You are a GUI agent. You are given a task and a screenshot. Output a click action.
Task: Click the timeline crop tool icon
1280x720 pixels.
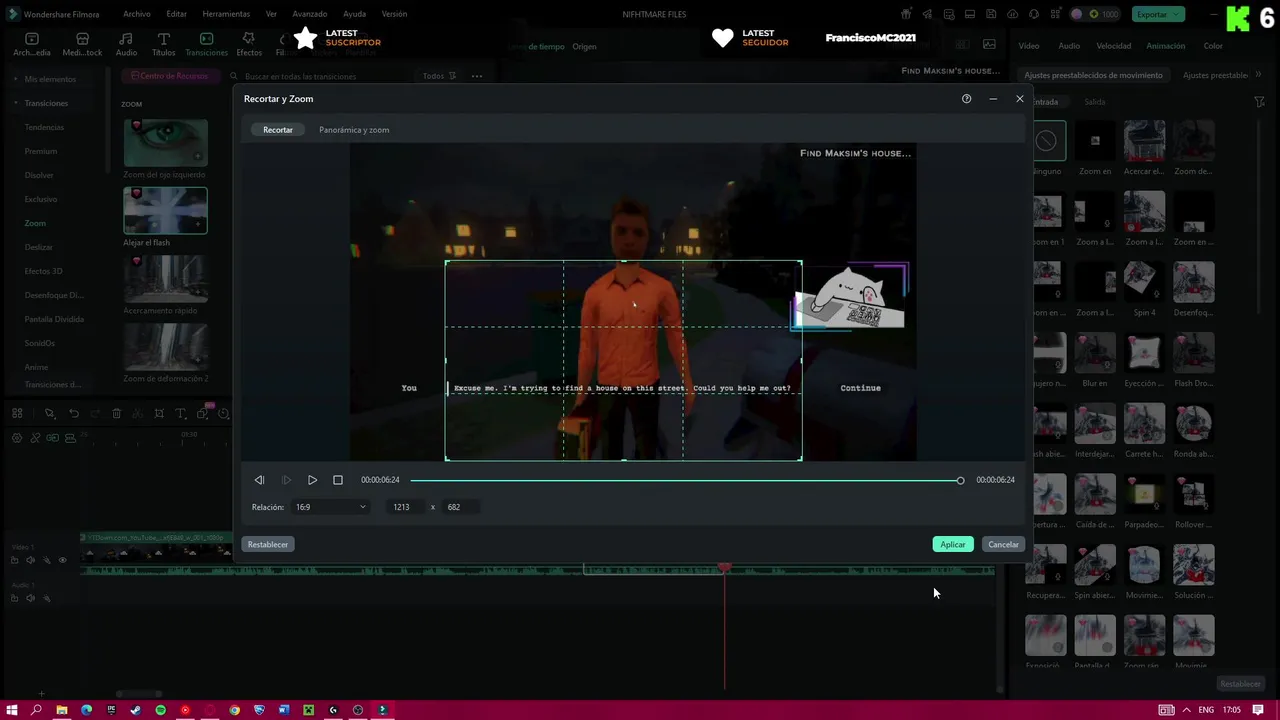159,414
